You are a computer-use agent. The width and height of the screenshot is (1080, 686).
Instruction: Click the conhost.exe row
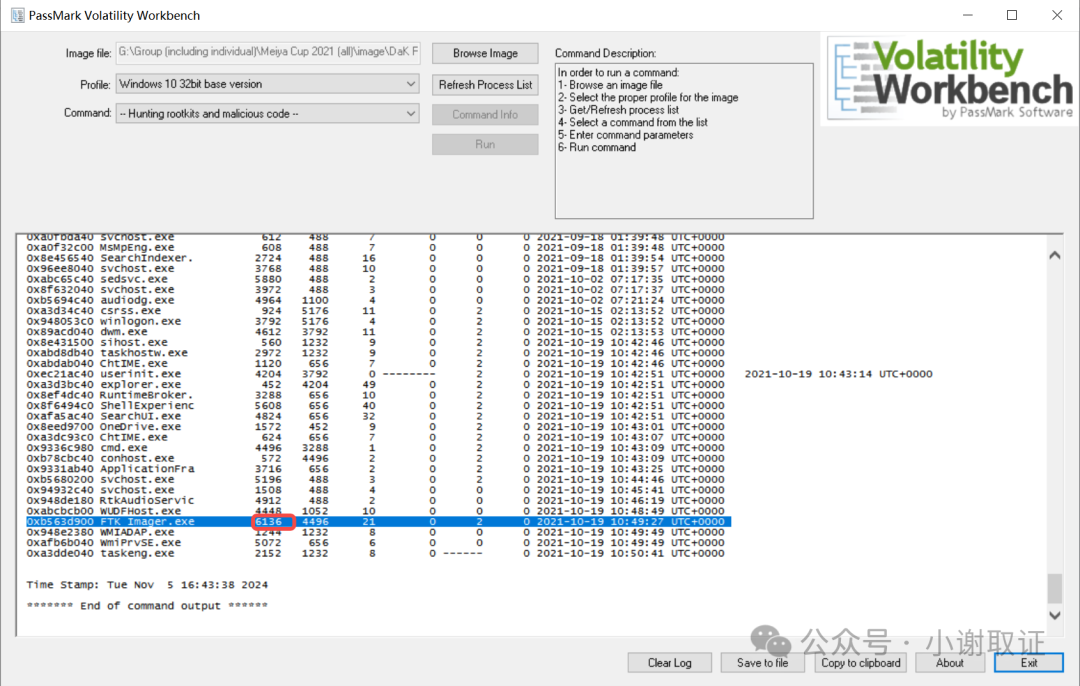click(x=375, y=458)
